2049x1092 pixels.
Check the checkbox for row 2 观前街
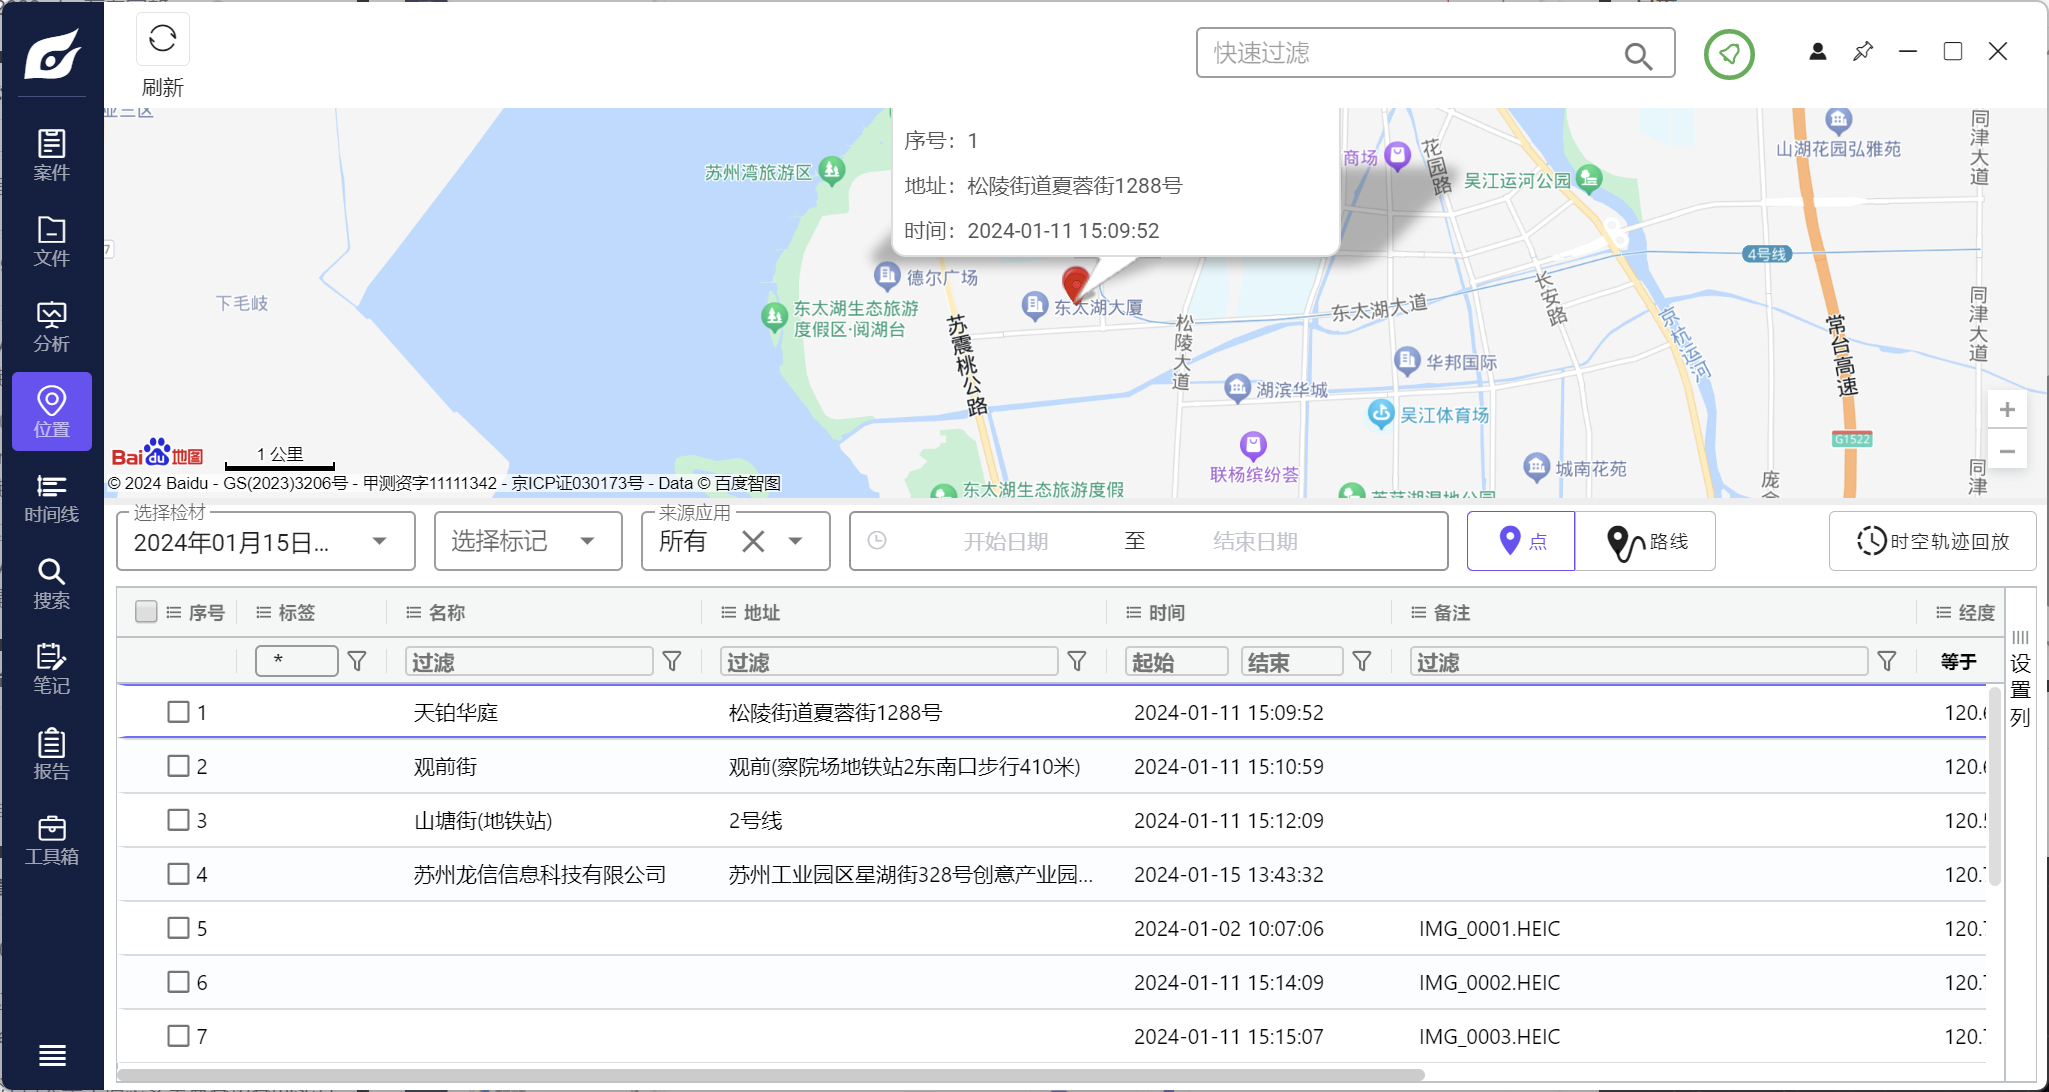[178, 766]
